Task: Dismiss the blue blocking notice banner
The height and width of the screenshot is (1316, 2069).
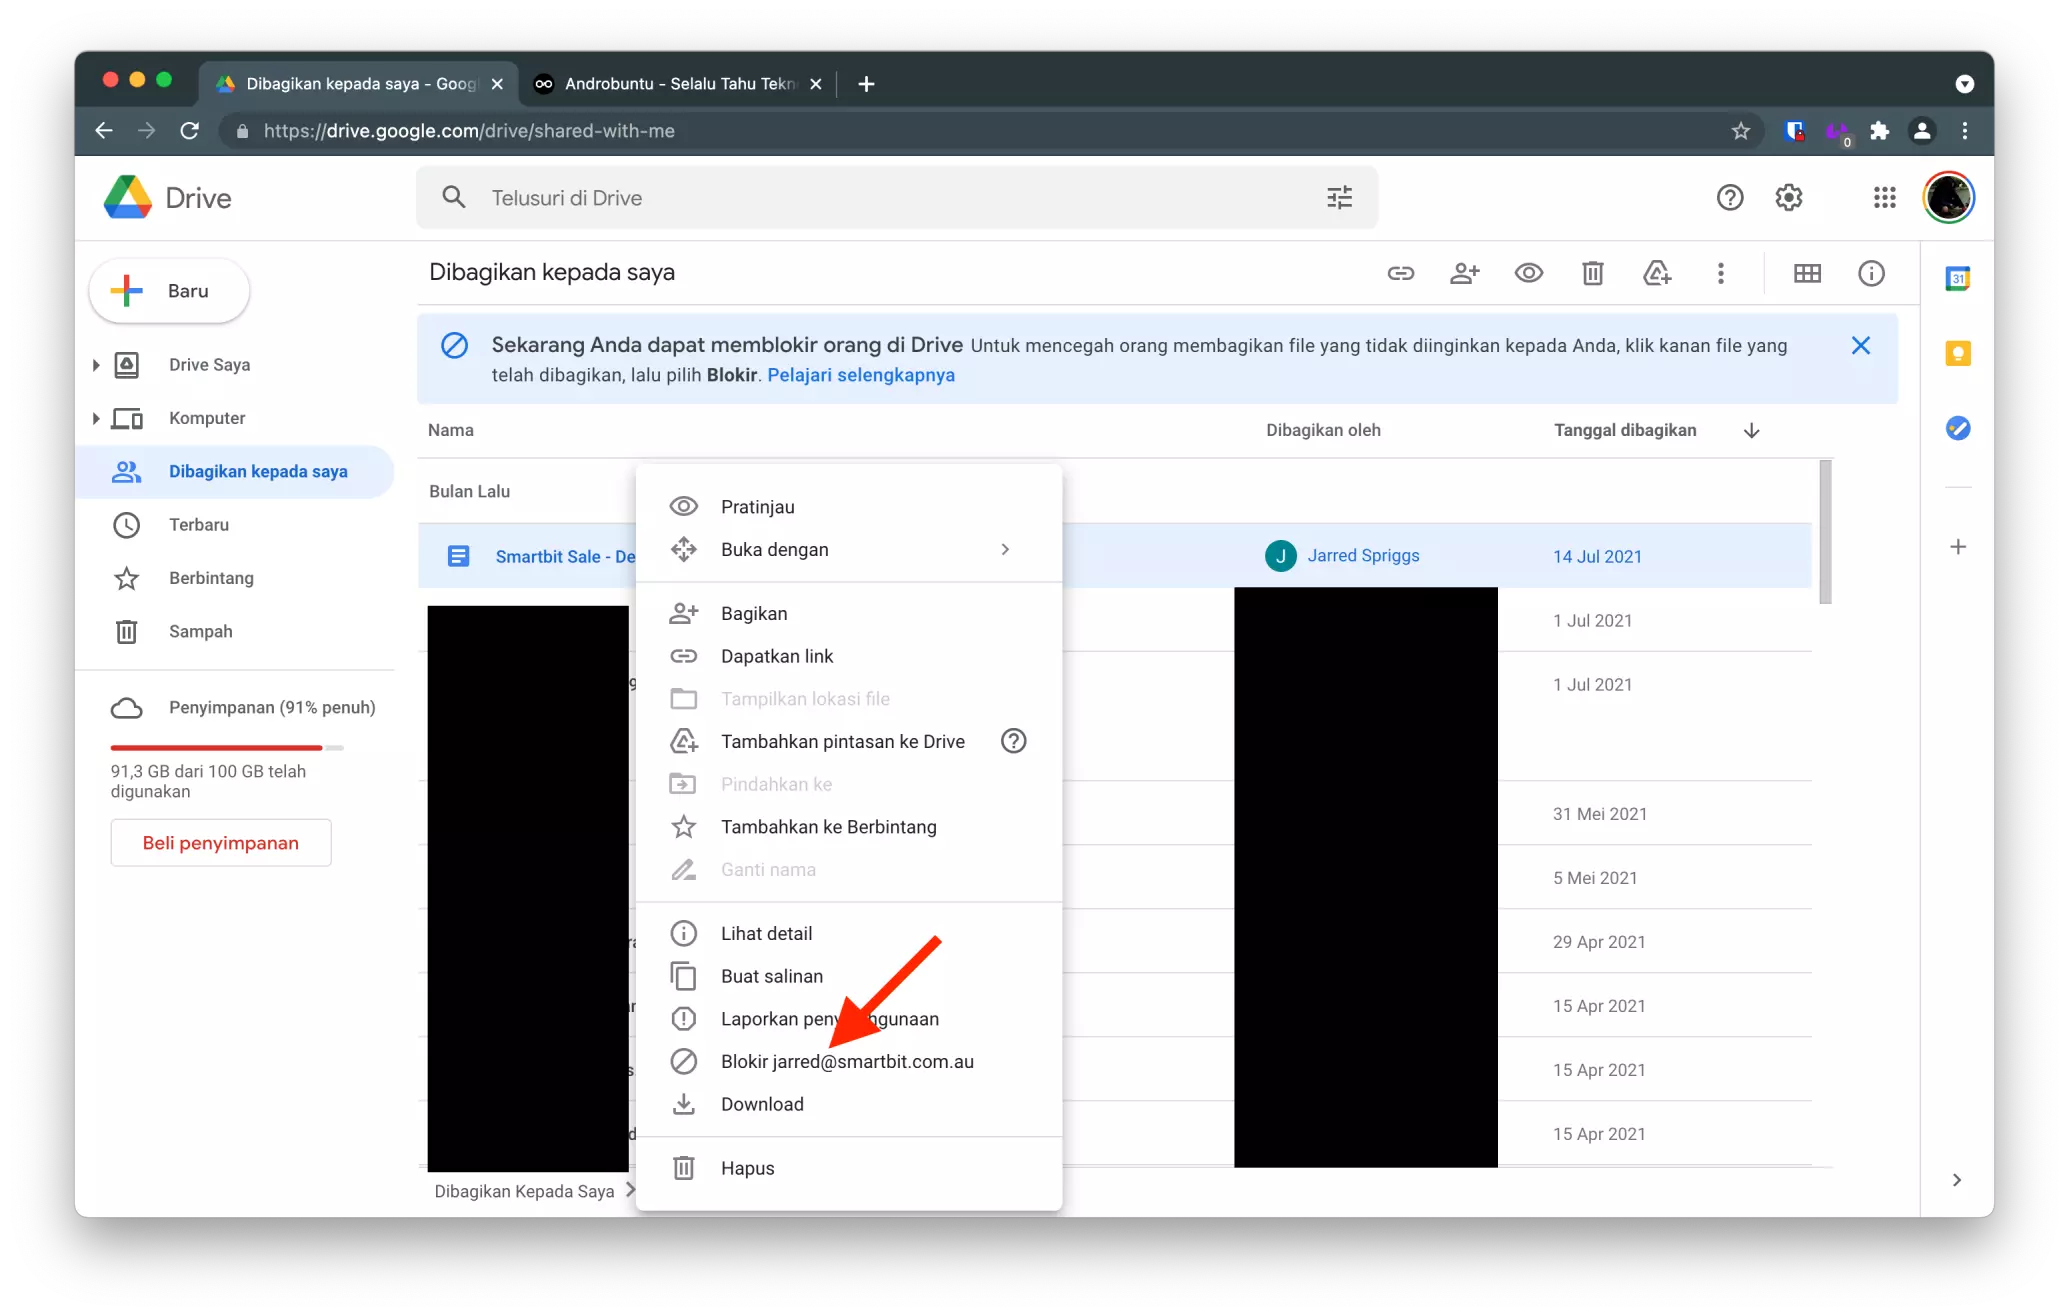Action: click(x=1861, y=345)
